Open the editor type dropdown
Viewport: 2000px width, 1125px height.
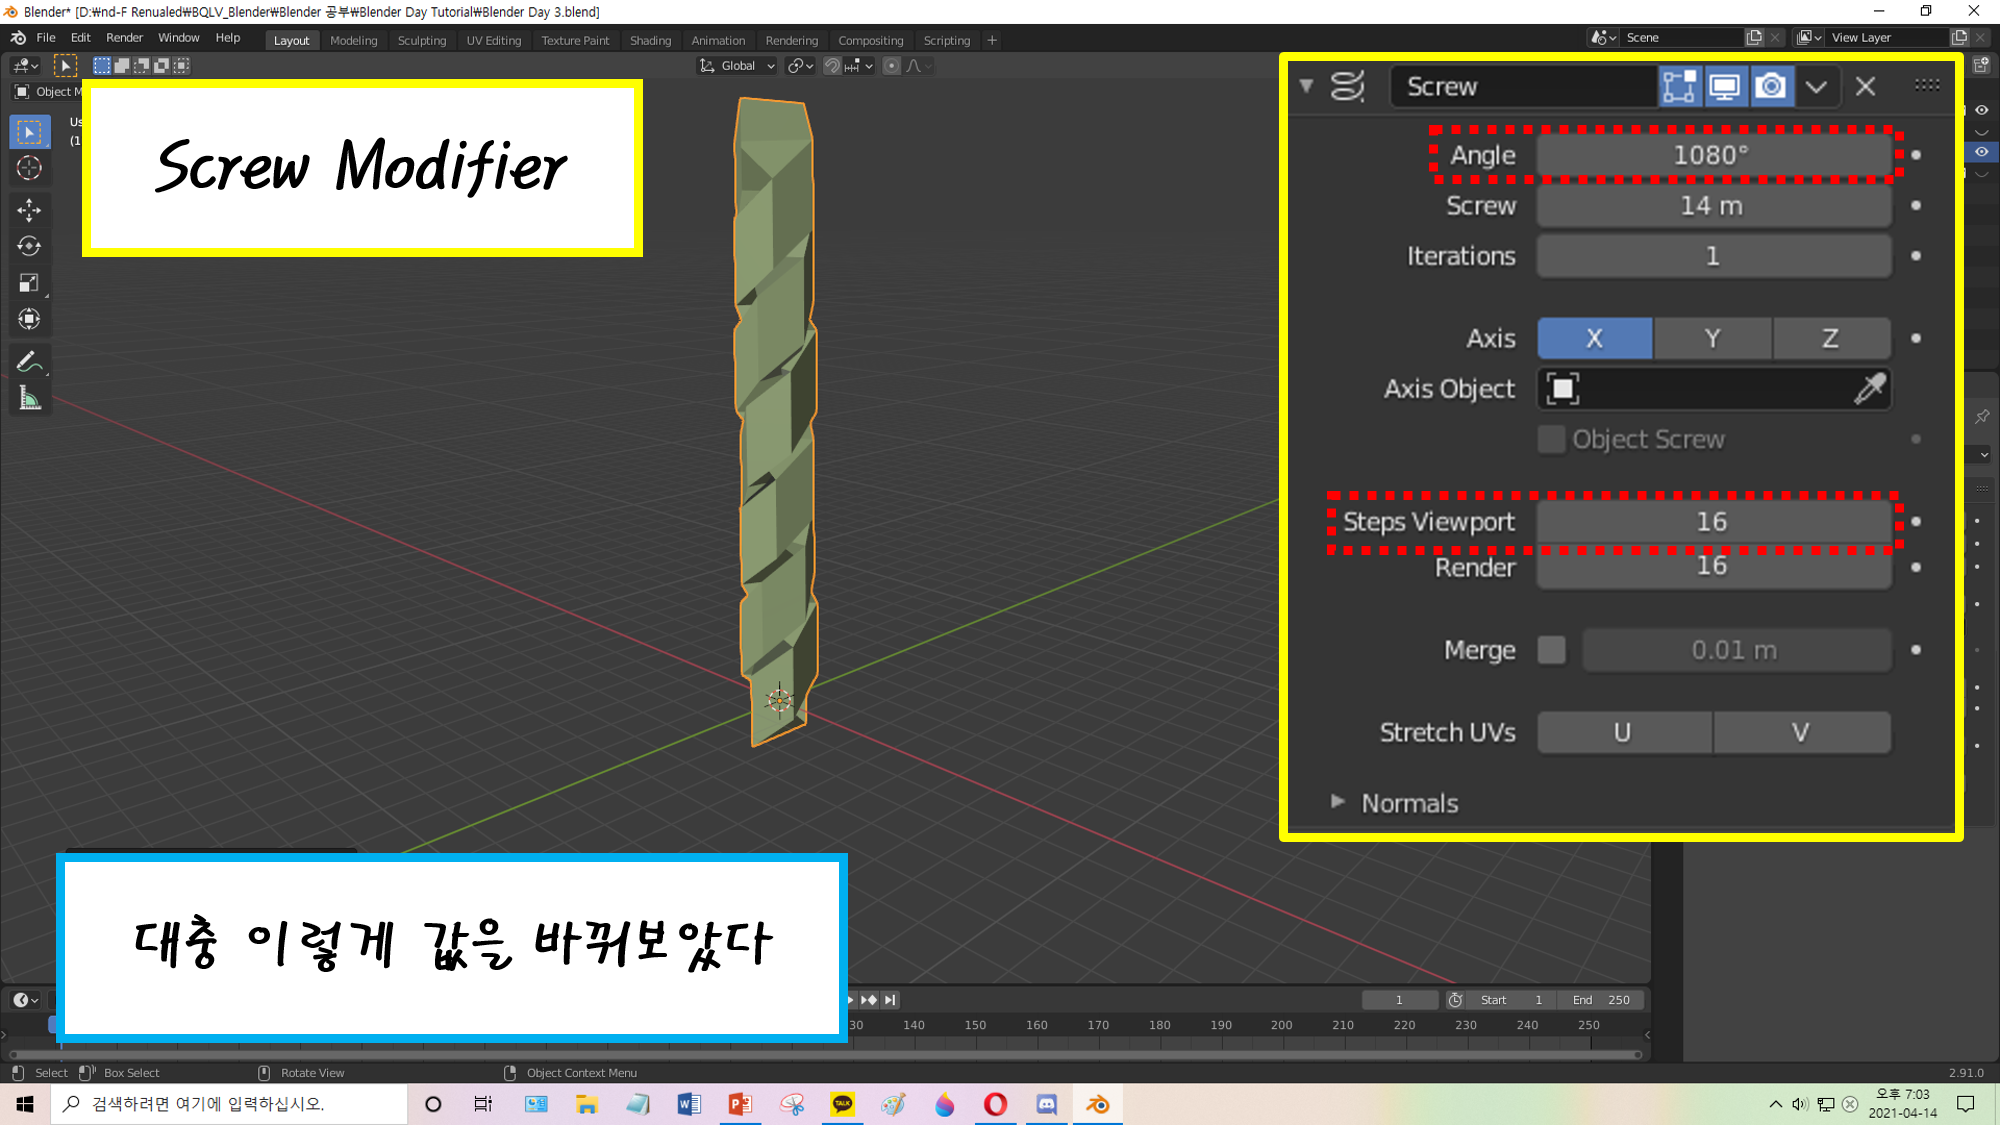pyautogui.click(x=26, y=66)
